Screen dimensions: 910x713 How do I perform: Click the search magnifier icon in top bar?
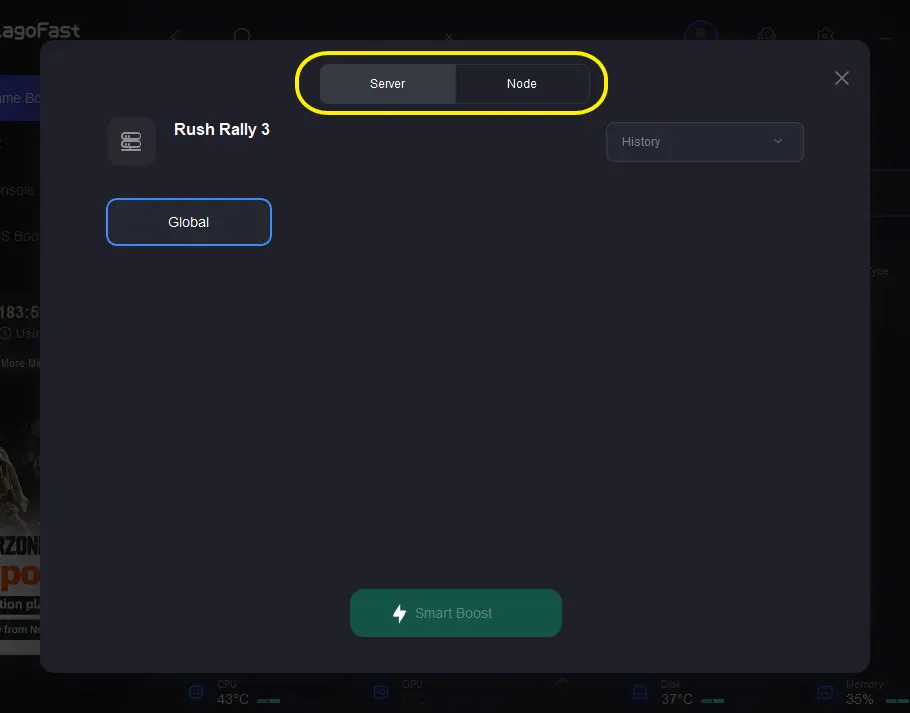point(242,36)
